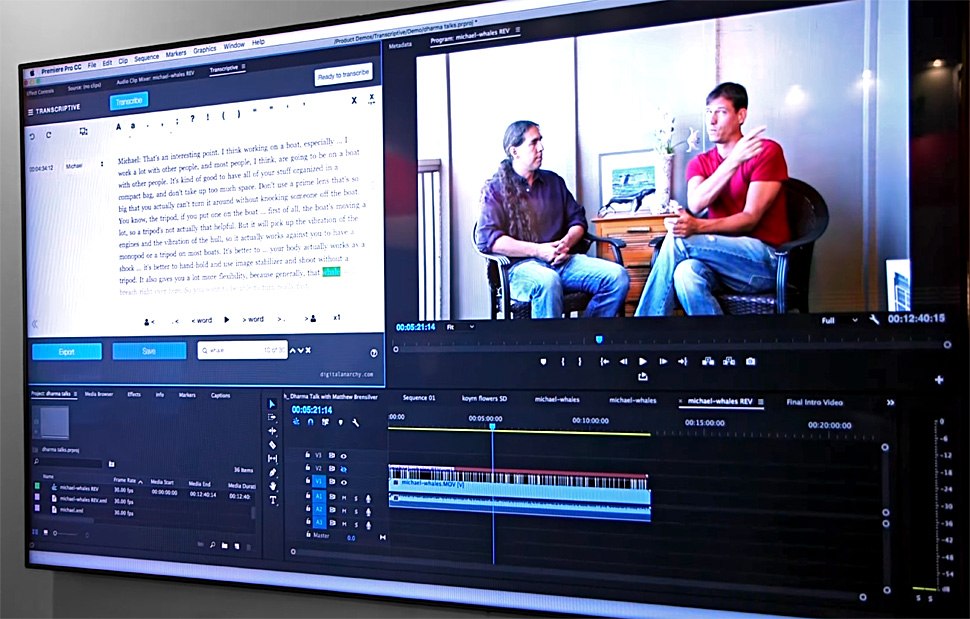
Task: Open the Full playback resolution dropdown
Action: coord(839,320)
